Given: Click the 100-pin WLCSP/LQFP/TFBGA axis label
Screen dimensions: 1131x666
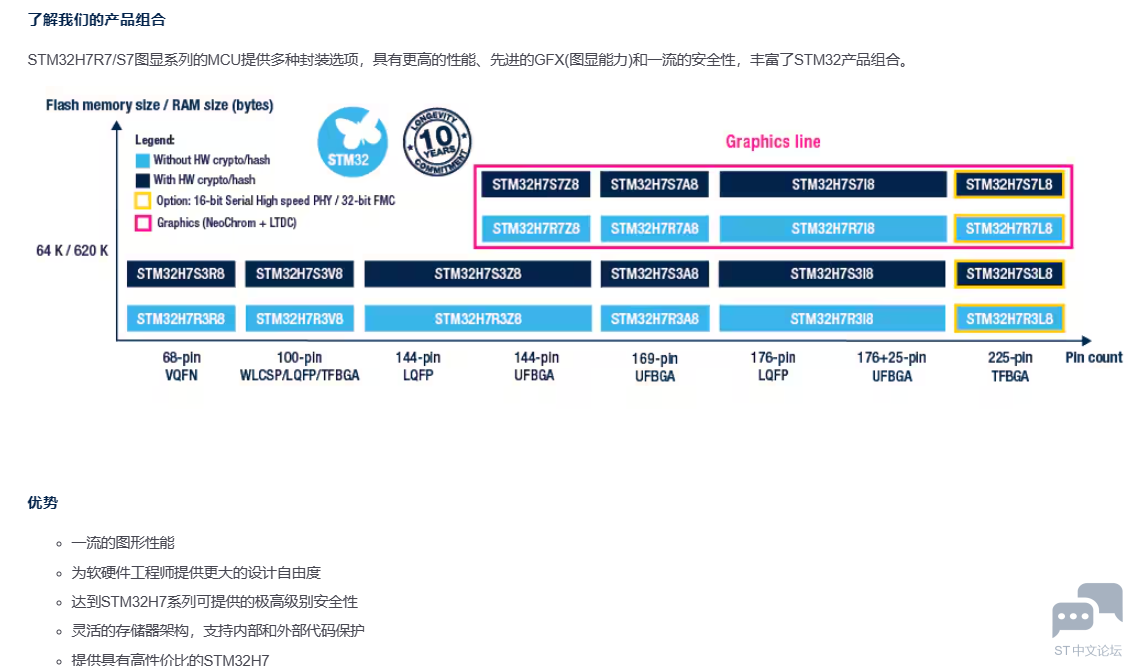Looking at the screenshot, I should [x=299, y=367].
